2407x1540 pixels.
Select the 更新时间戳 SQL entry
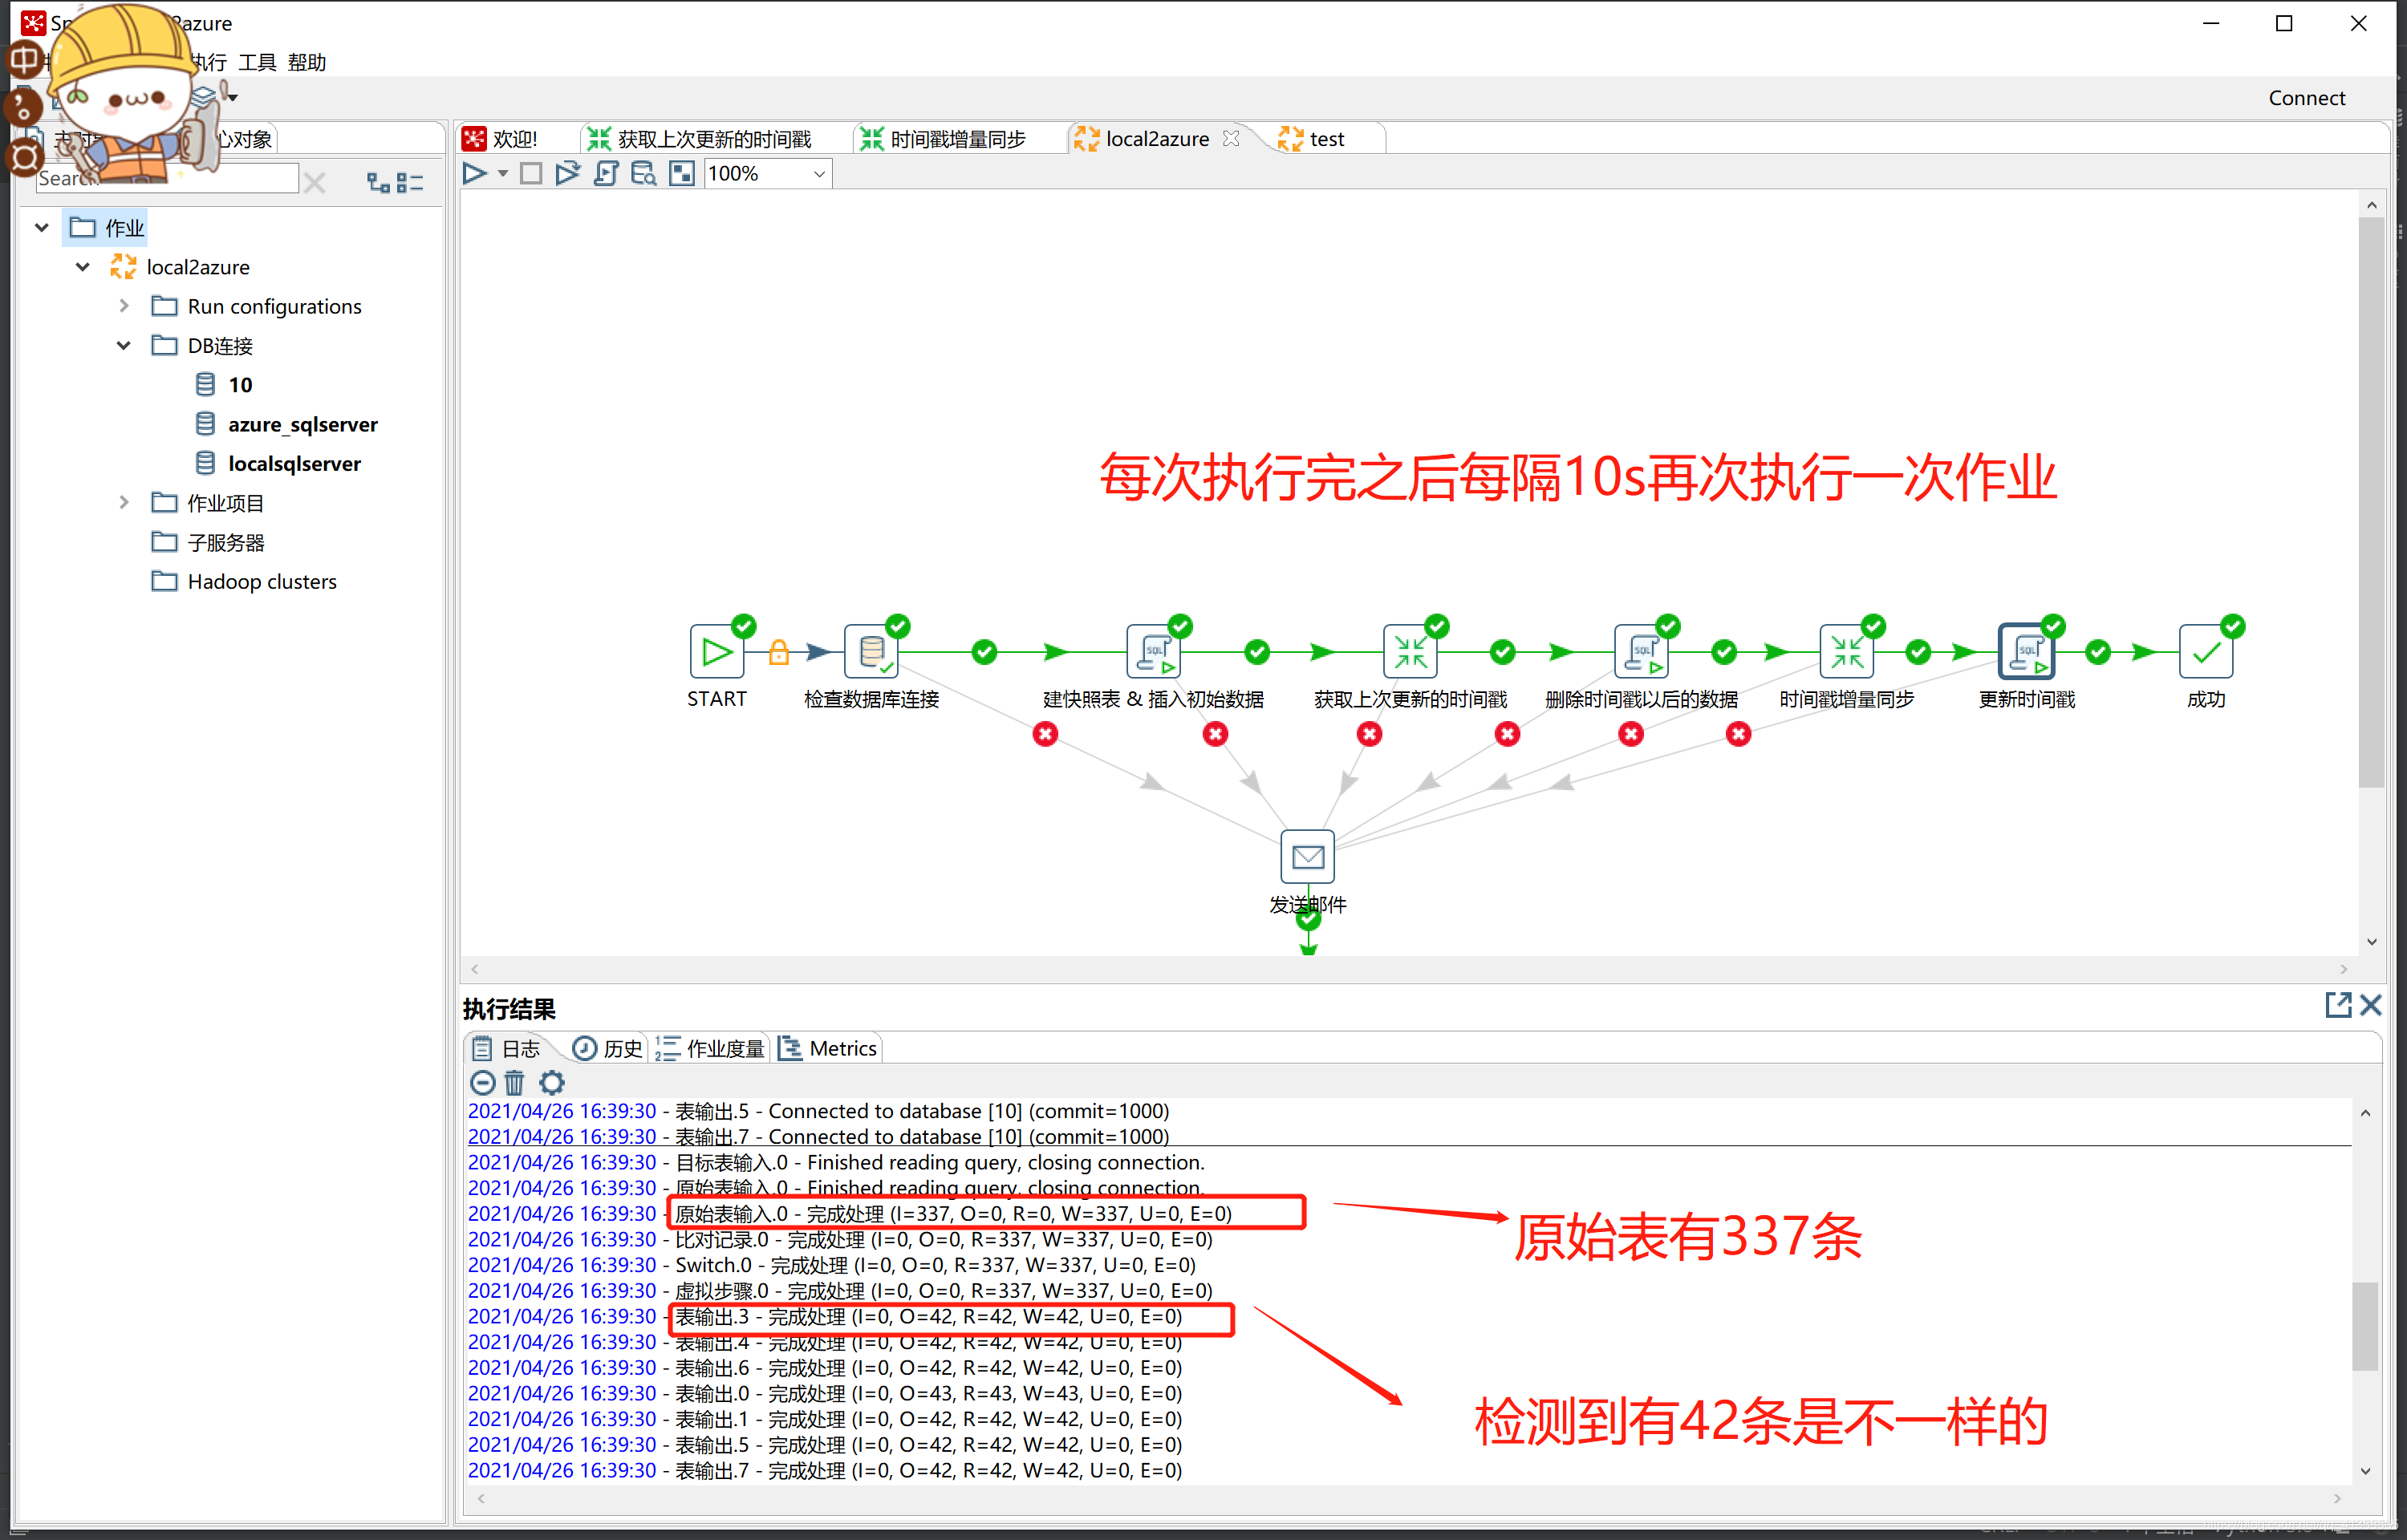click(2026, 652)
